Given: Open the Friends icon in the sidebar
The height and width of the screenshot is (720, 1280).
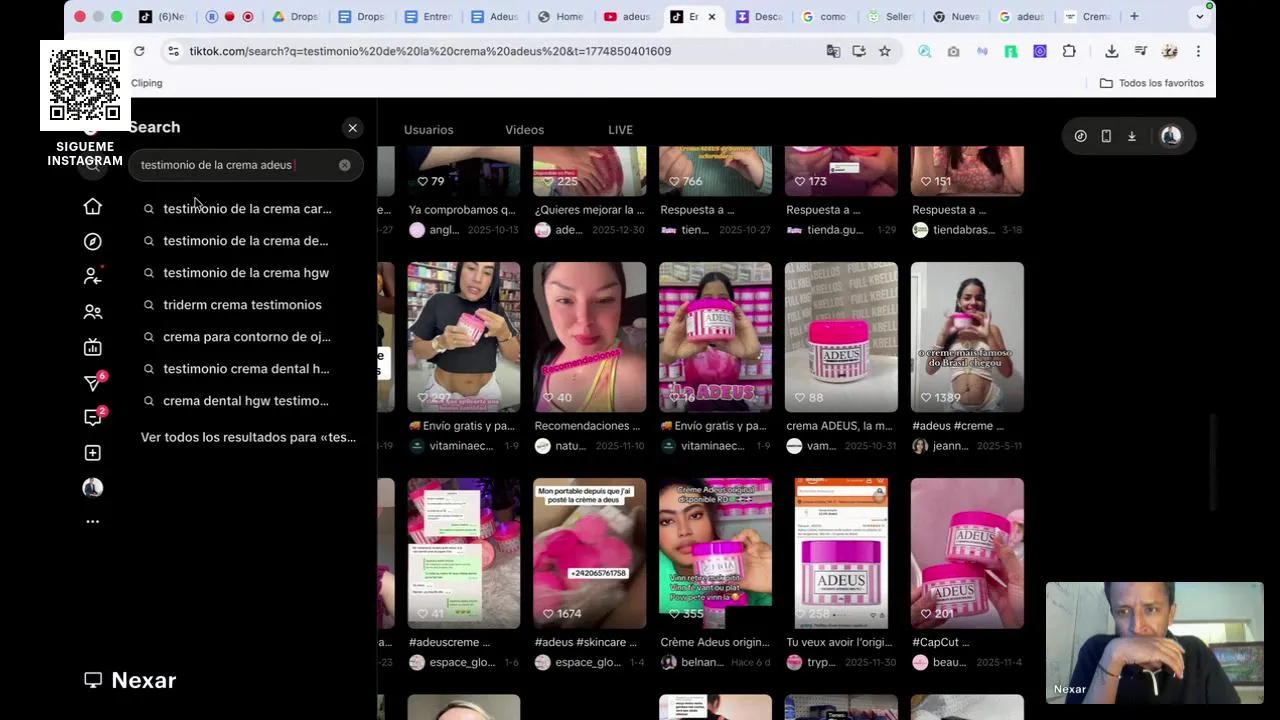Looking at the screenshot, I should [92, 312].
